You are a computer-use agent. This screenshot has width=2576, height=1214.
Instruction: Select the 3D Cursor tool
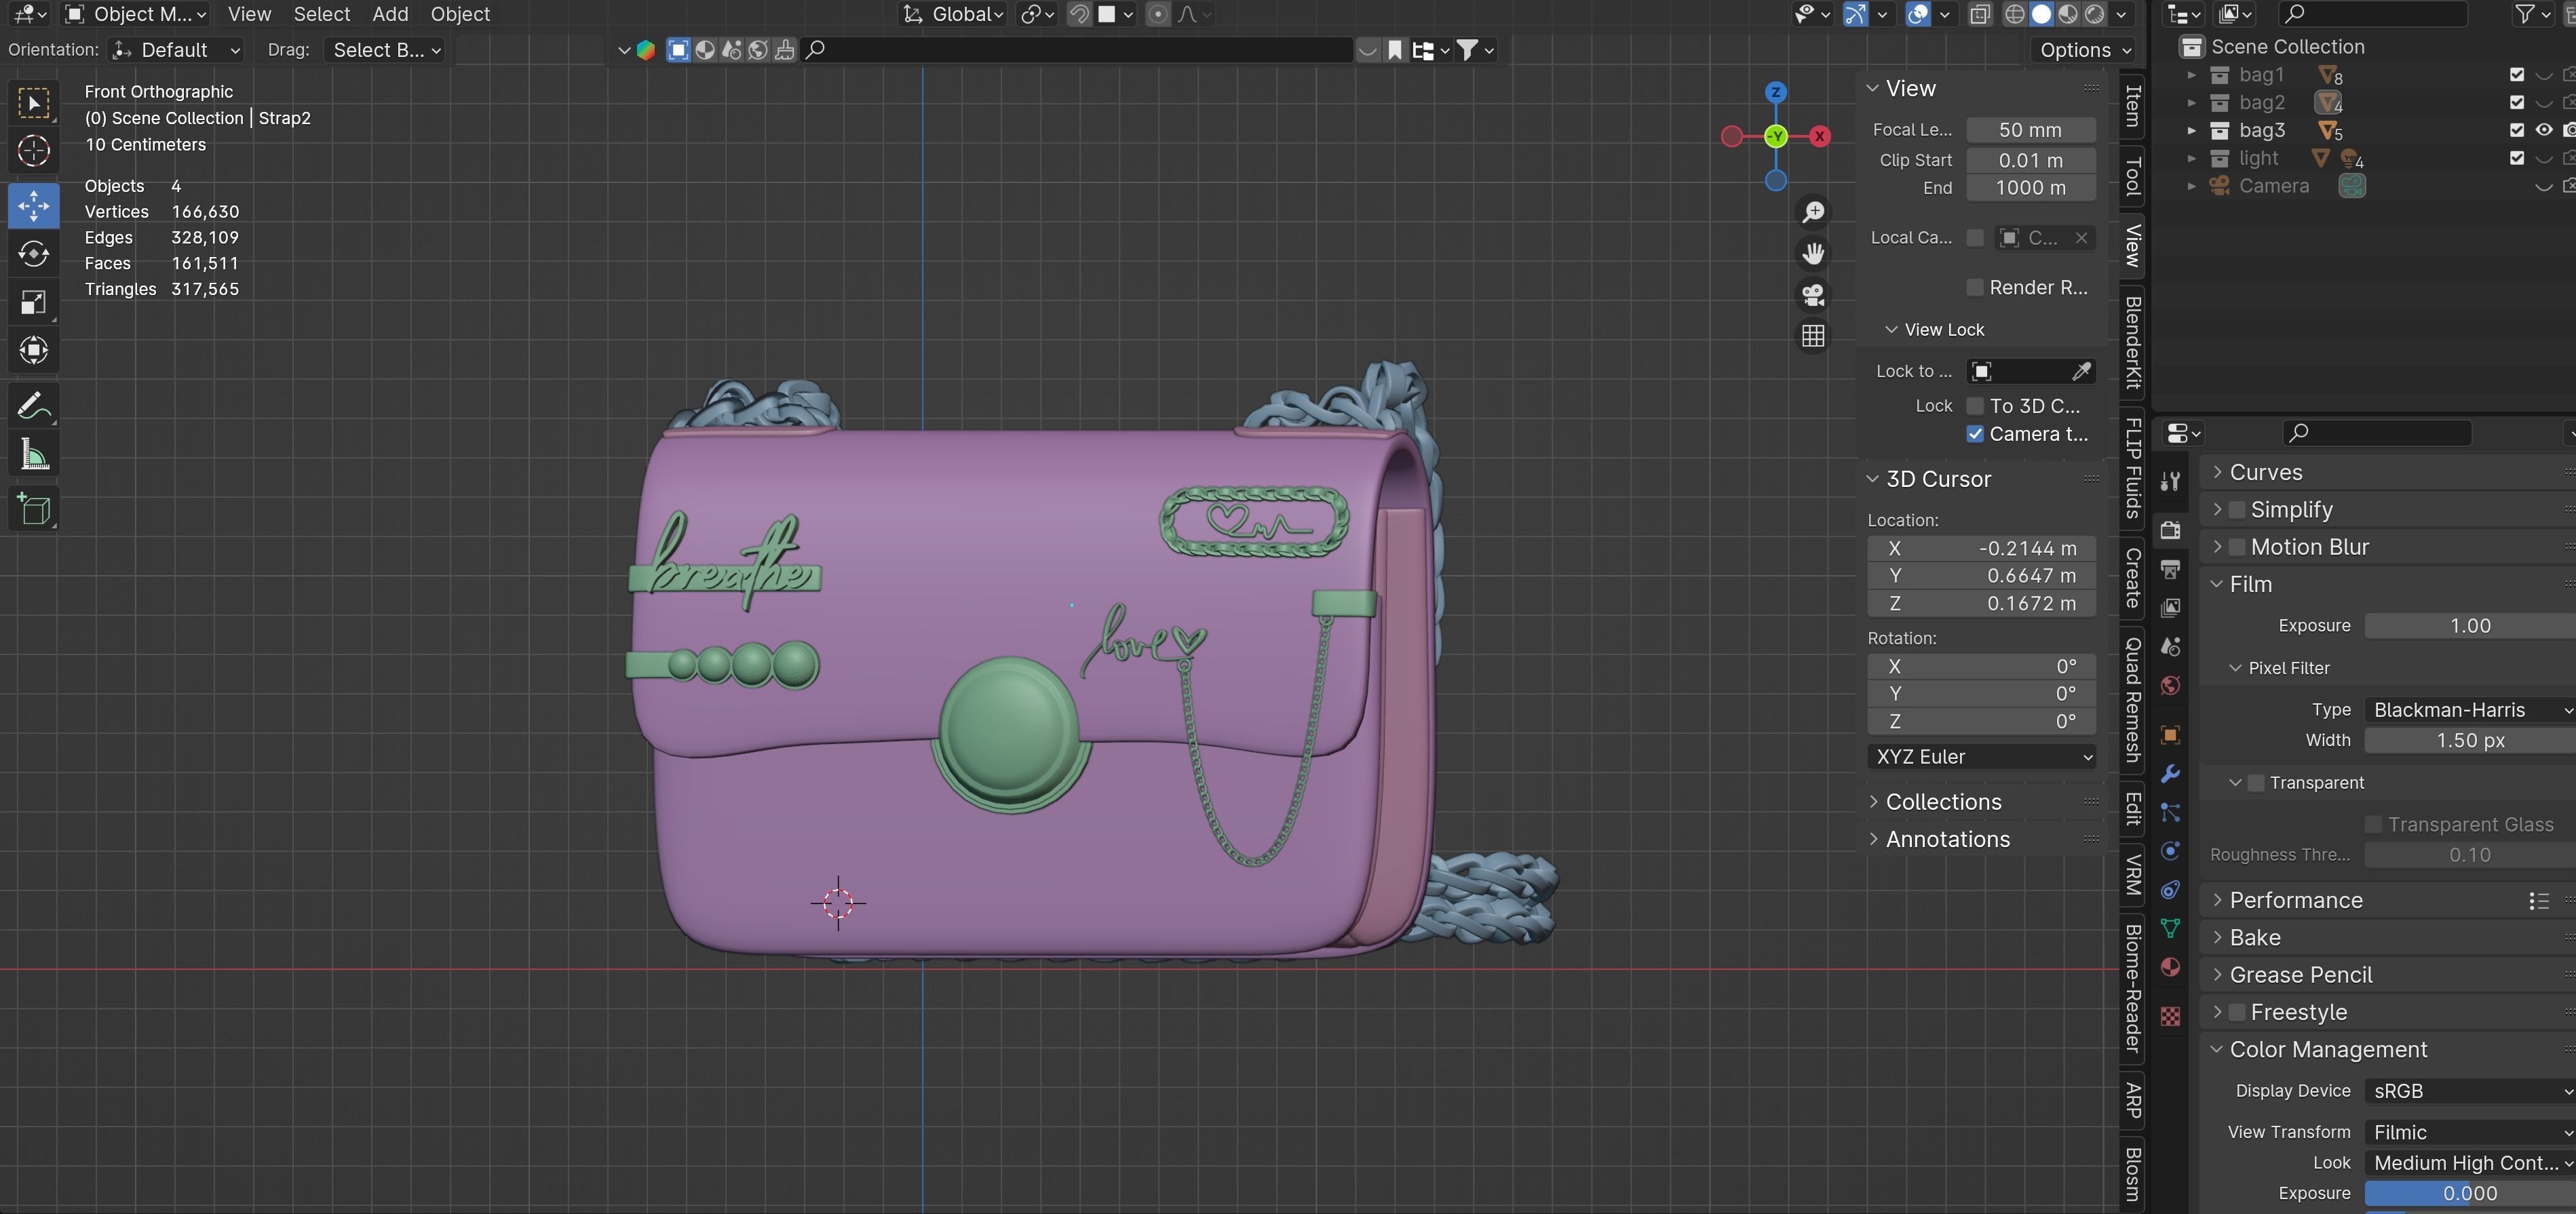click(34, 151)
